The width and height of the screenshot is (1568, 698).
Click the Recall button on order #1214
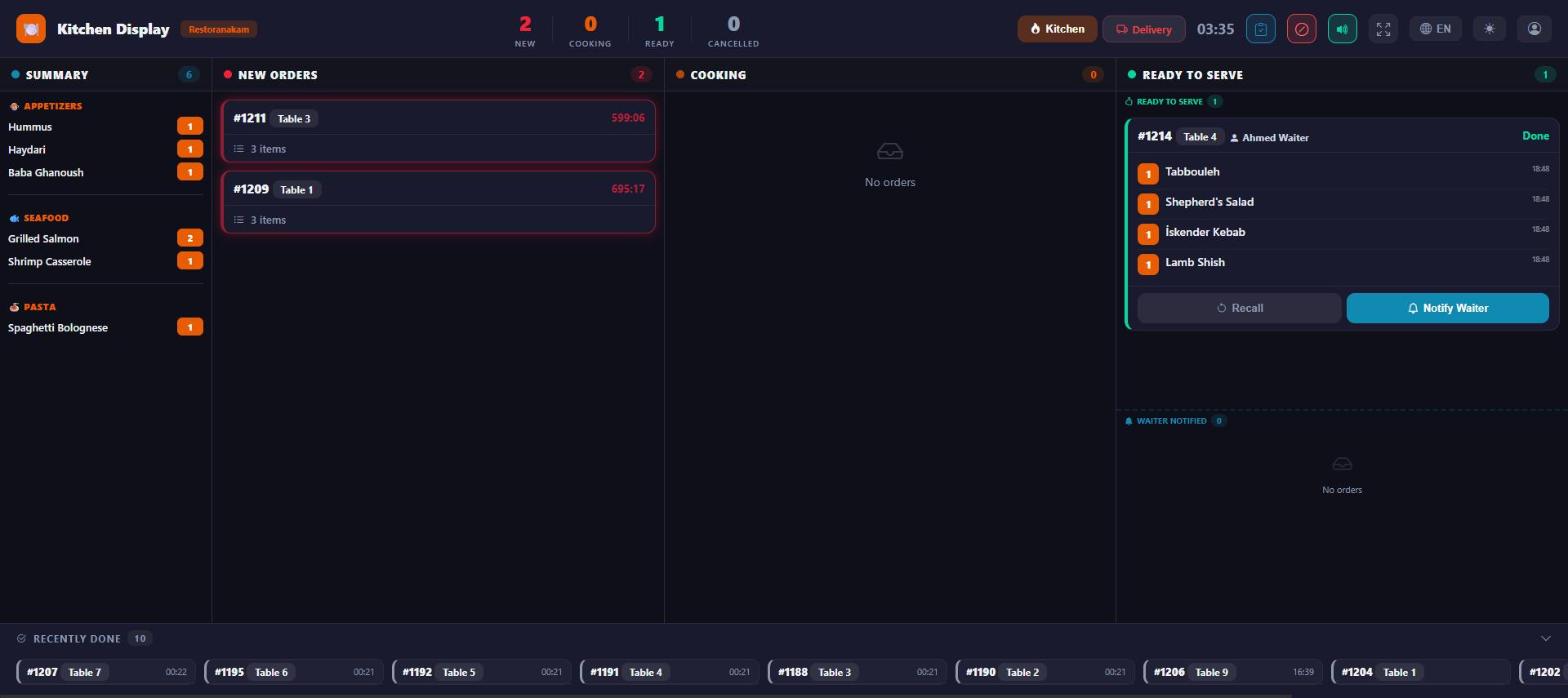click(x=1239, y=308)
